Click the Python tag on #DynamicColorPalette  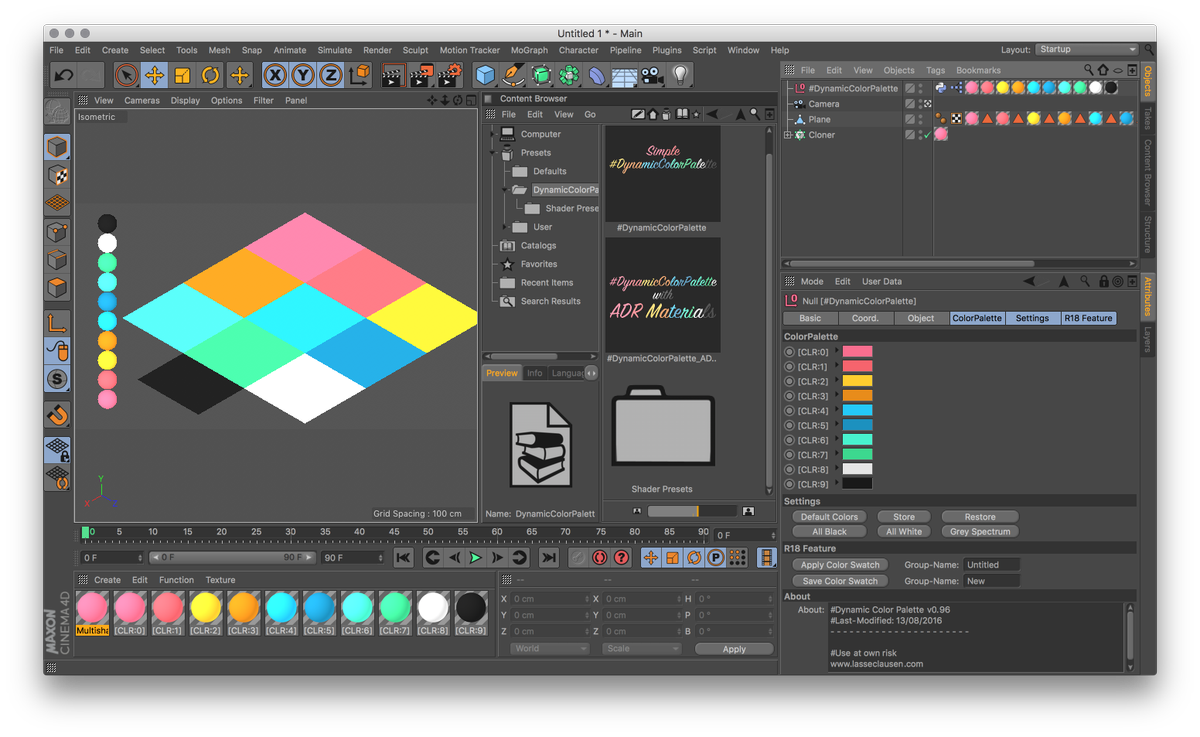tap(941, 86)
